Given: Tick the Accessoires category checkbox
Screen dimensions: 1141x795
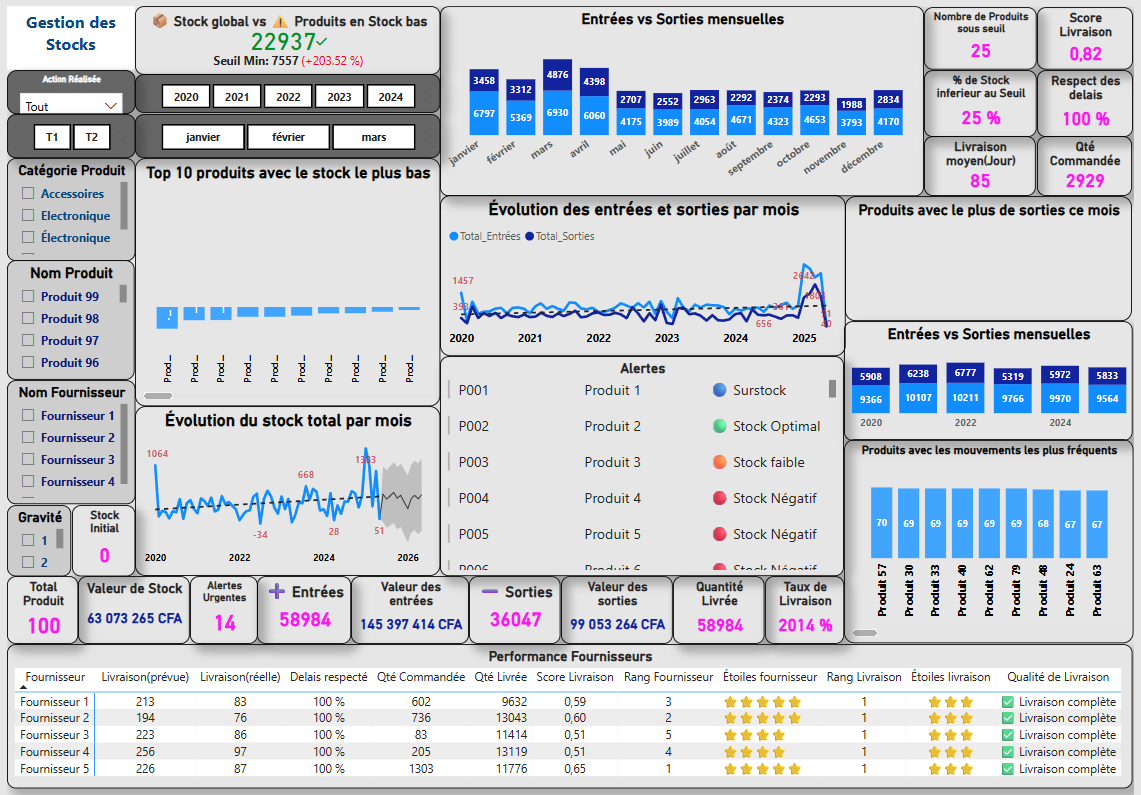Looking at the screenshot, I should coord(28,194).
